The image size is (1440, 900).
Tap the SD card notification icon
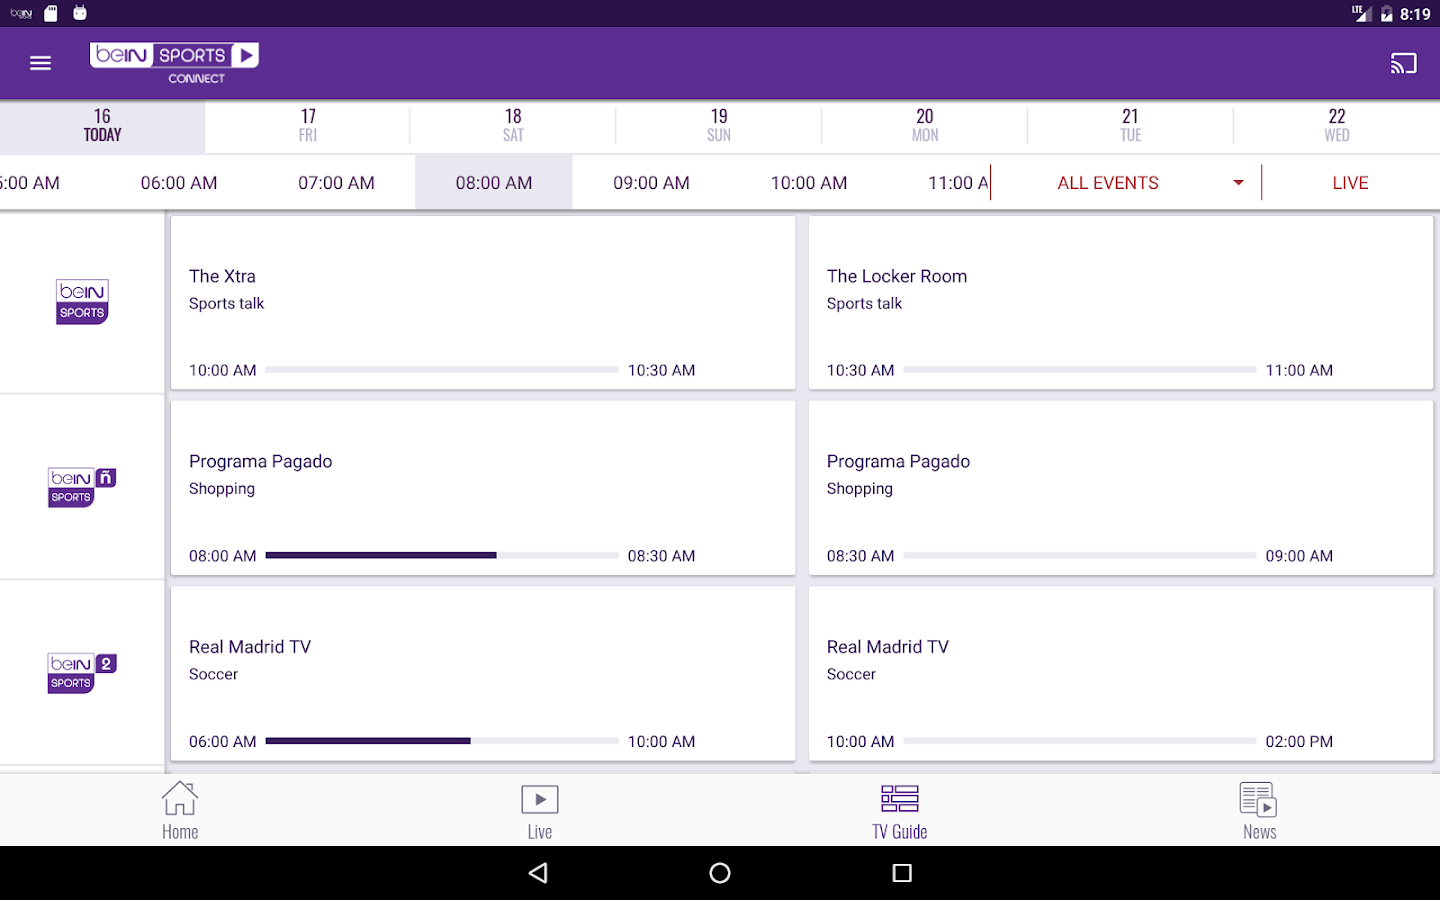51,13
